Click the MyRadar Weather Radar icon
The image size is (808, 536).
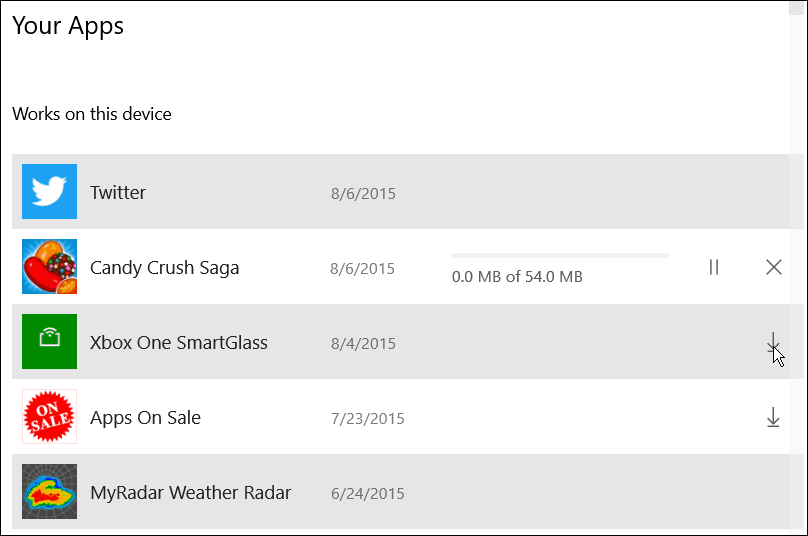[x=49, y=492]
